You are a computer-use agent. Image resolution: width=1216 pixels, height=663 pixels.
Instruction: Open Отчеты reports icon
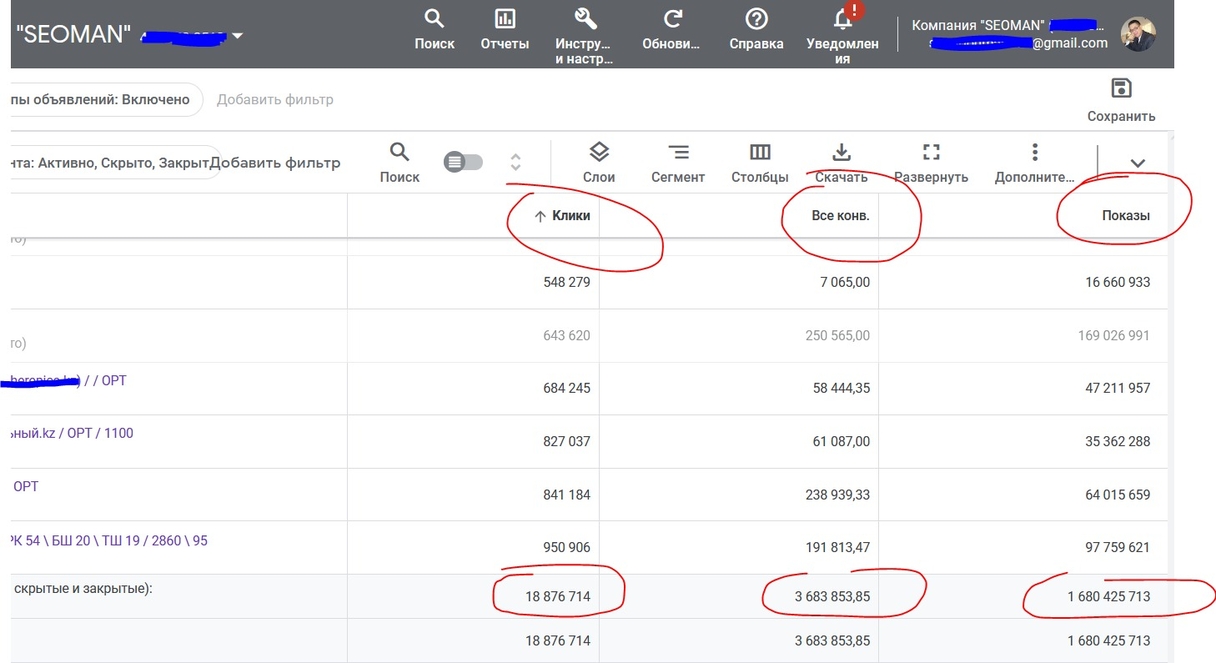pos(504,19)
